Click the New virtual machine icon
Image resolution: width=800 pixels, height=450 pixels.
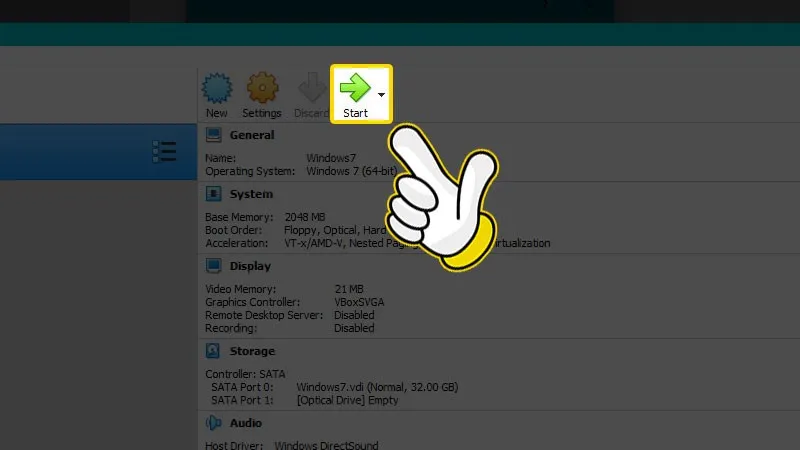click(x=216, y=90)
